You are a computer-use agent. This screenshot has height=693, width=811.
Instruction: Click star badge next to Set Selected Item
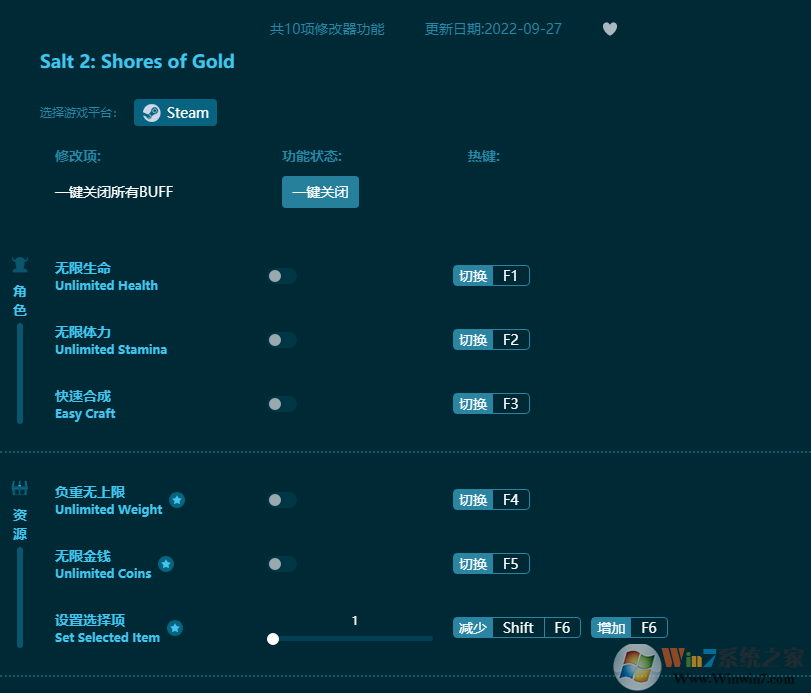click(175, 628)
